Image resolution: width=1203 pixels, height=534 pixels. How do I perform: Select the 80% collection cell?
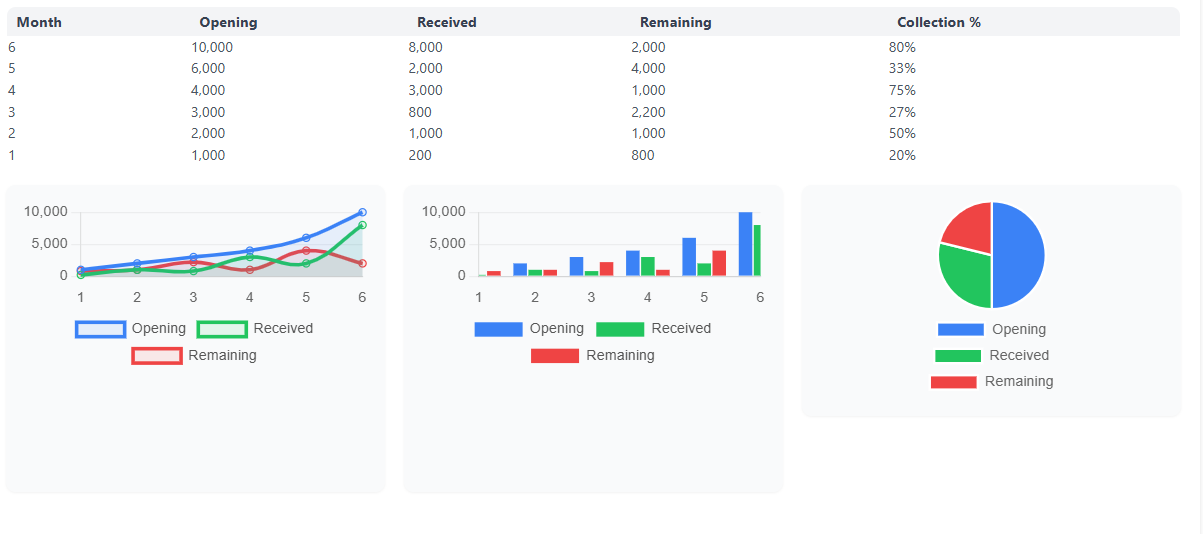click(901, 47)
